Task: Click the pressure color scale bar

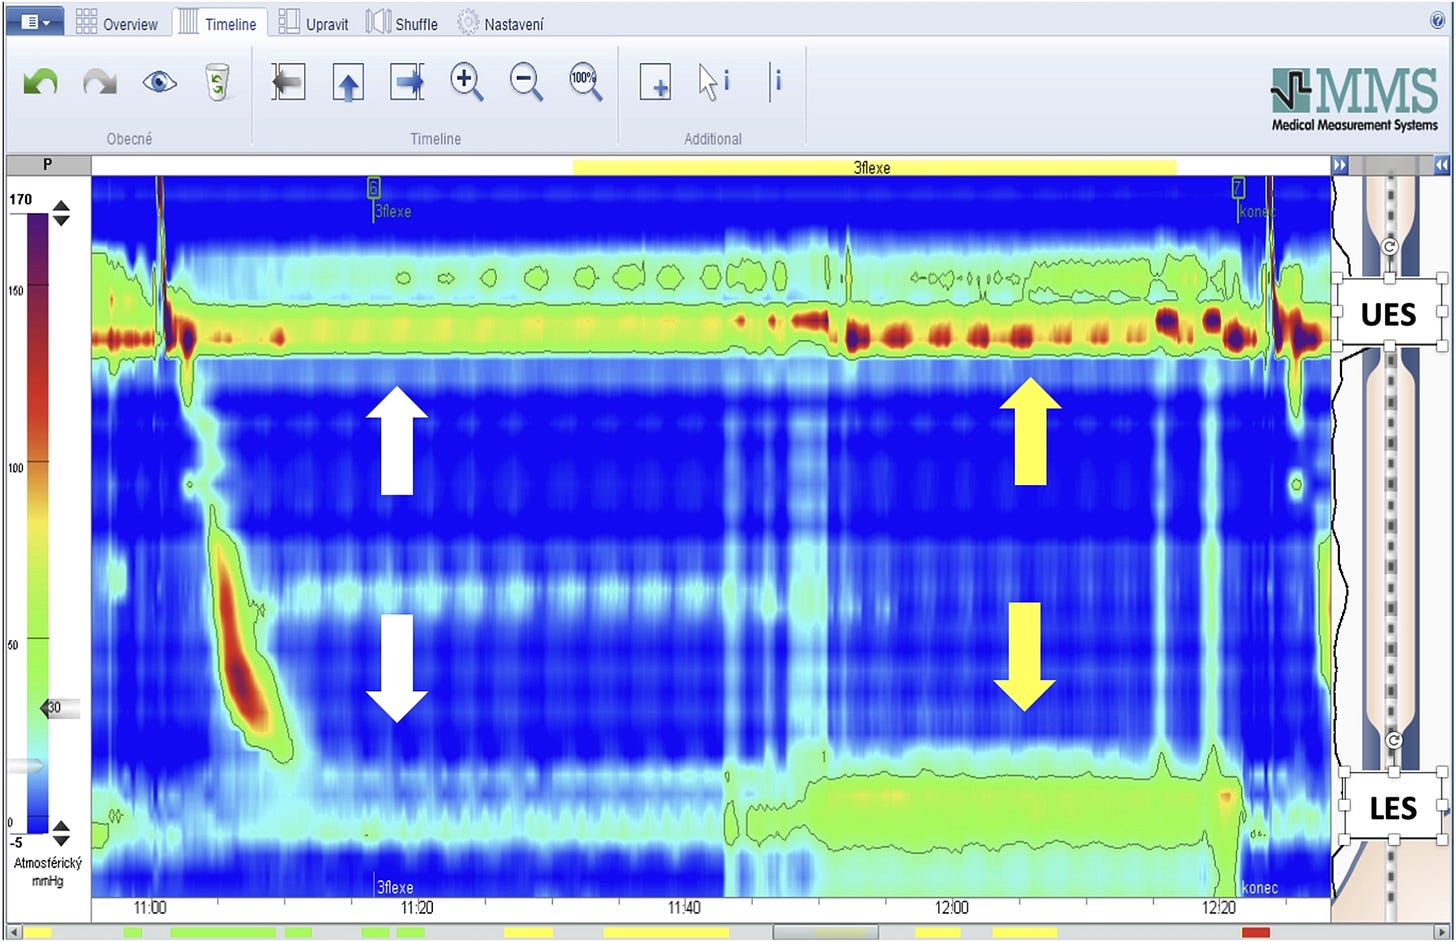Action: (x=37, y=524)
